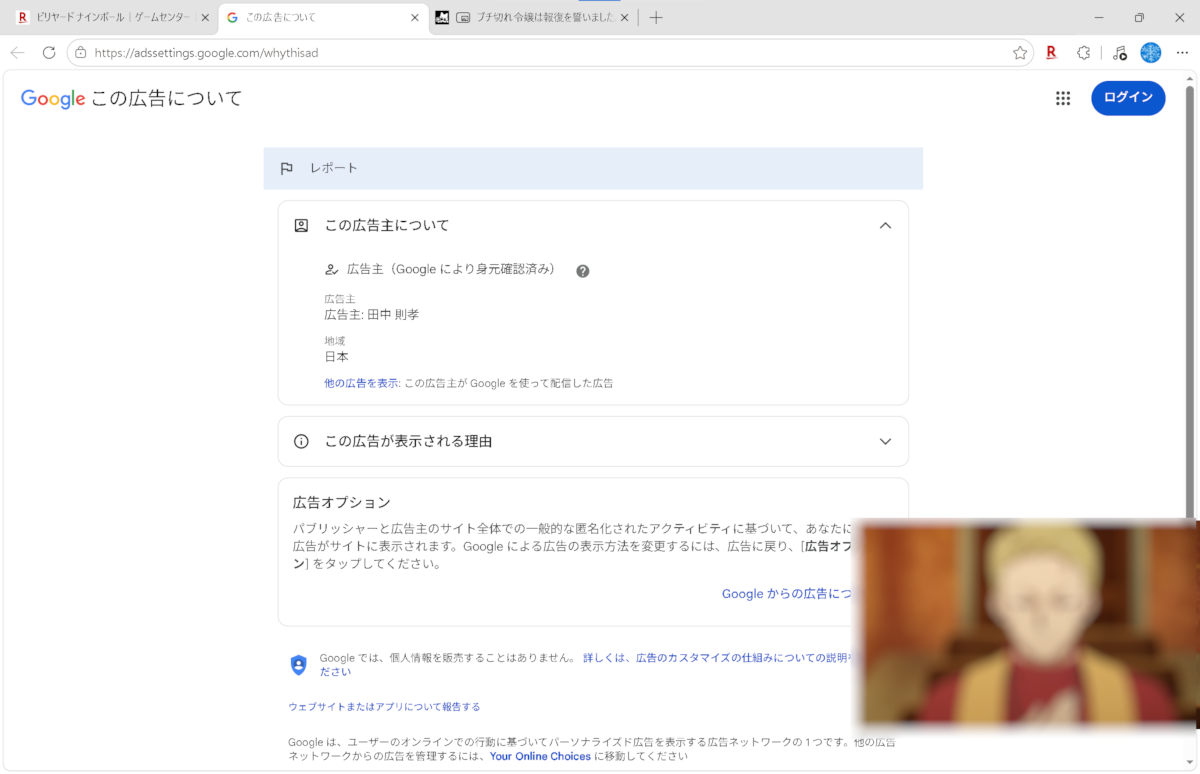Viewport: 1200px width, 774px height.
Task: Click the 日本 region value
Action: 336,357
